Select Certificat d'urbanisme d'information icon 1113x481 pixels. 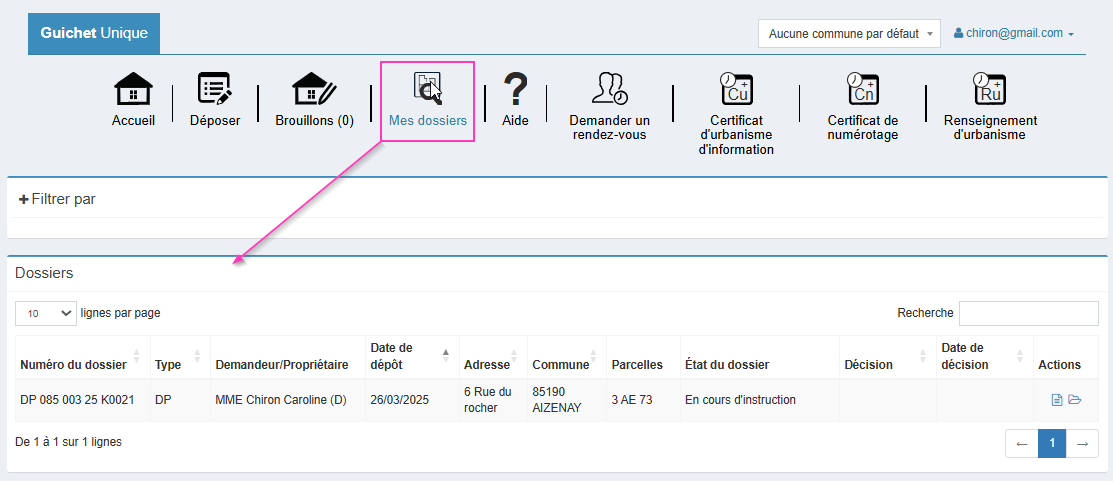pyautogui.click(x=736, y=89)
